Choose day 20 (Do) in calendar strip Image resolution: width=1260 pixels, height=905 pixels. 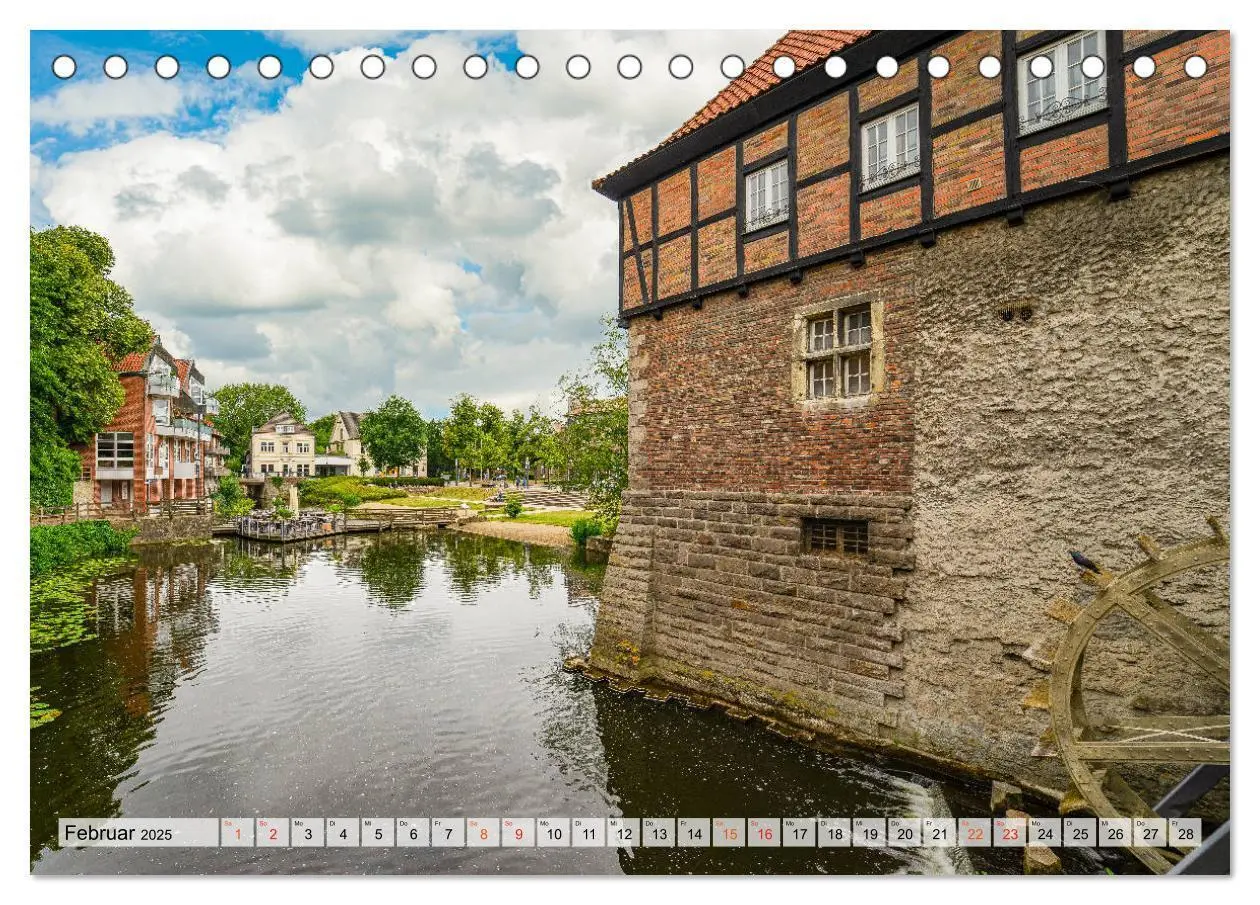(x=904, y=832)
